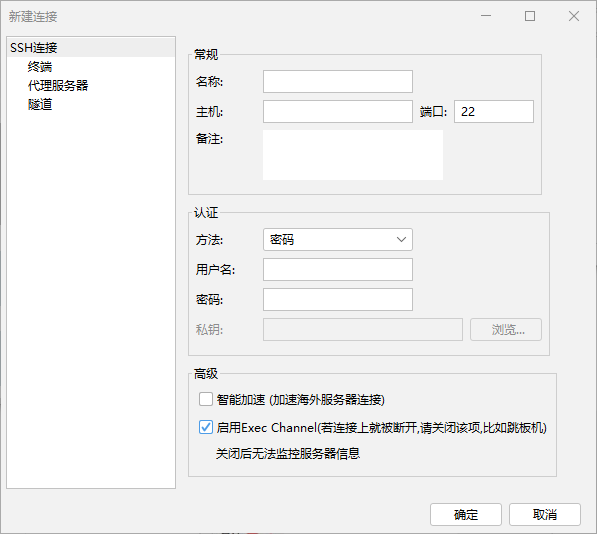Click the 备注 text area
The image size is (597, 534).
coord(353,155)
